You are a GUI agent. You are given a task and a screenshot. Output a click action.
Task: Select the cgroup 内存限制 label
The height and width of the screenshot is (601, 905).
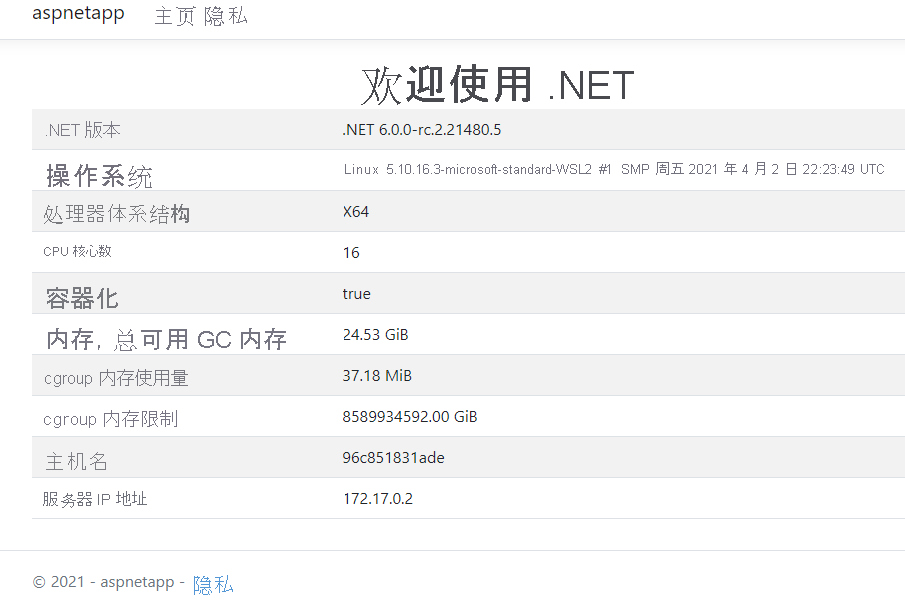click(111, 419)
